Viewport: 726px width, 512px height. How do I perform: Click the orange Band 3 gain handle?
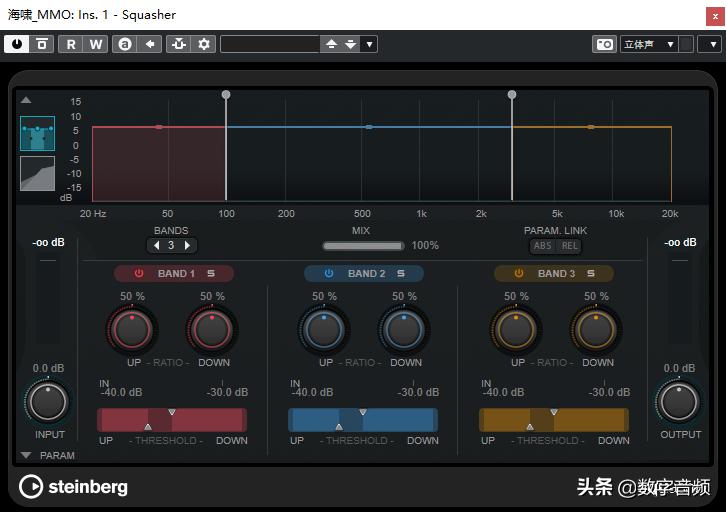(x=591, y=127)
